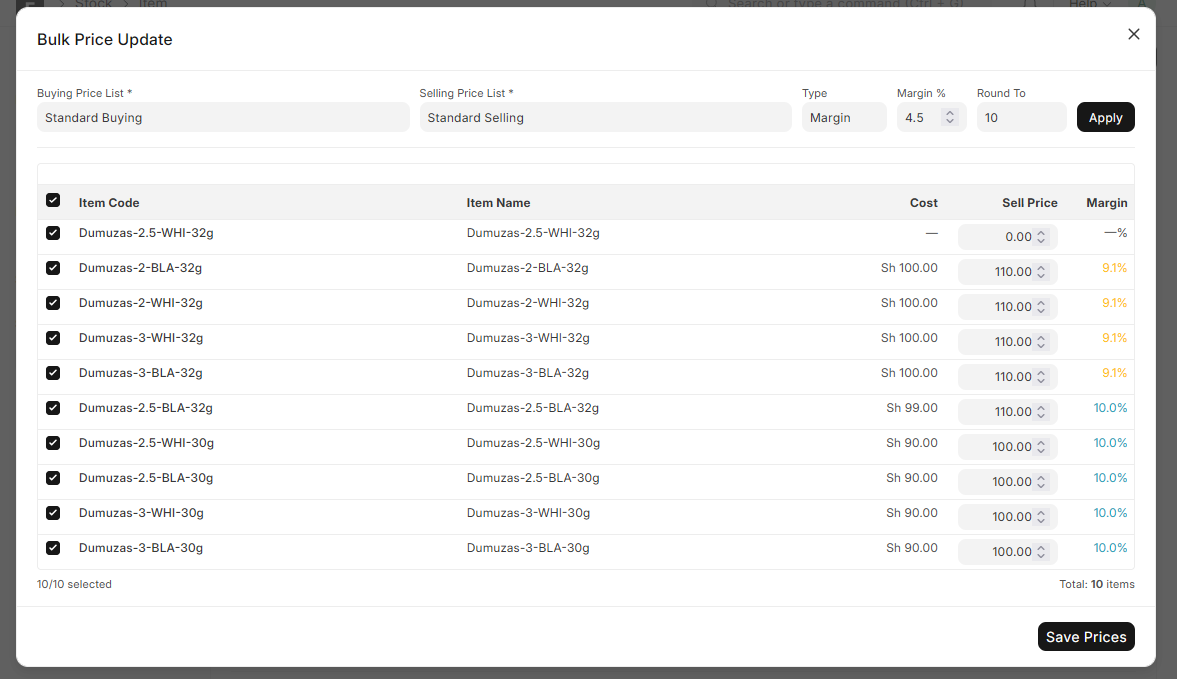Open the Buying Price List field
The width and height of the screenshot is (1177, 679).
(223, 118)
